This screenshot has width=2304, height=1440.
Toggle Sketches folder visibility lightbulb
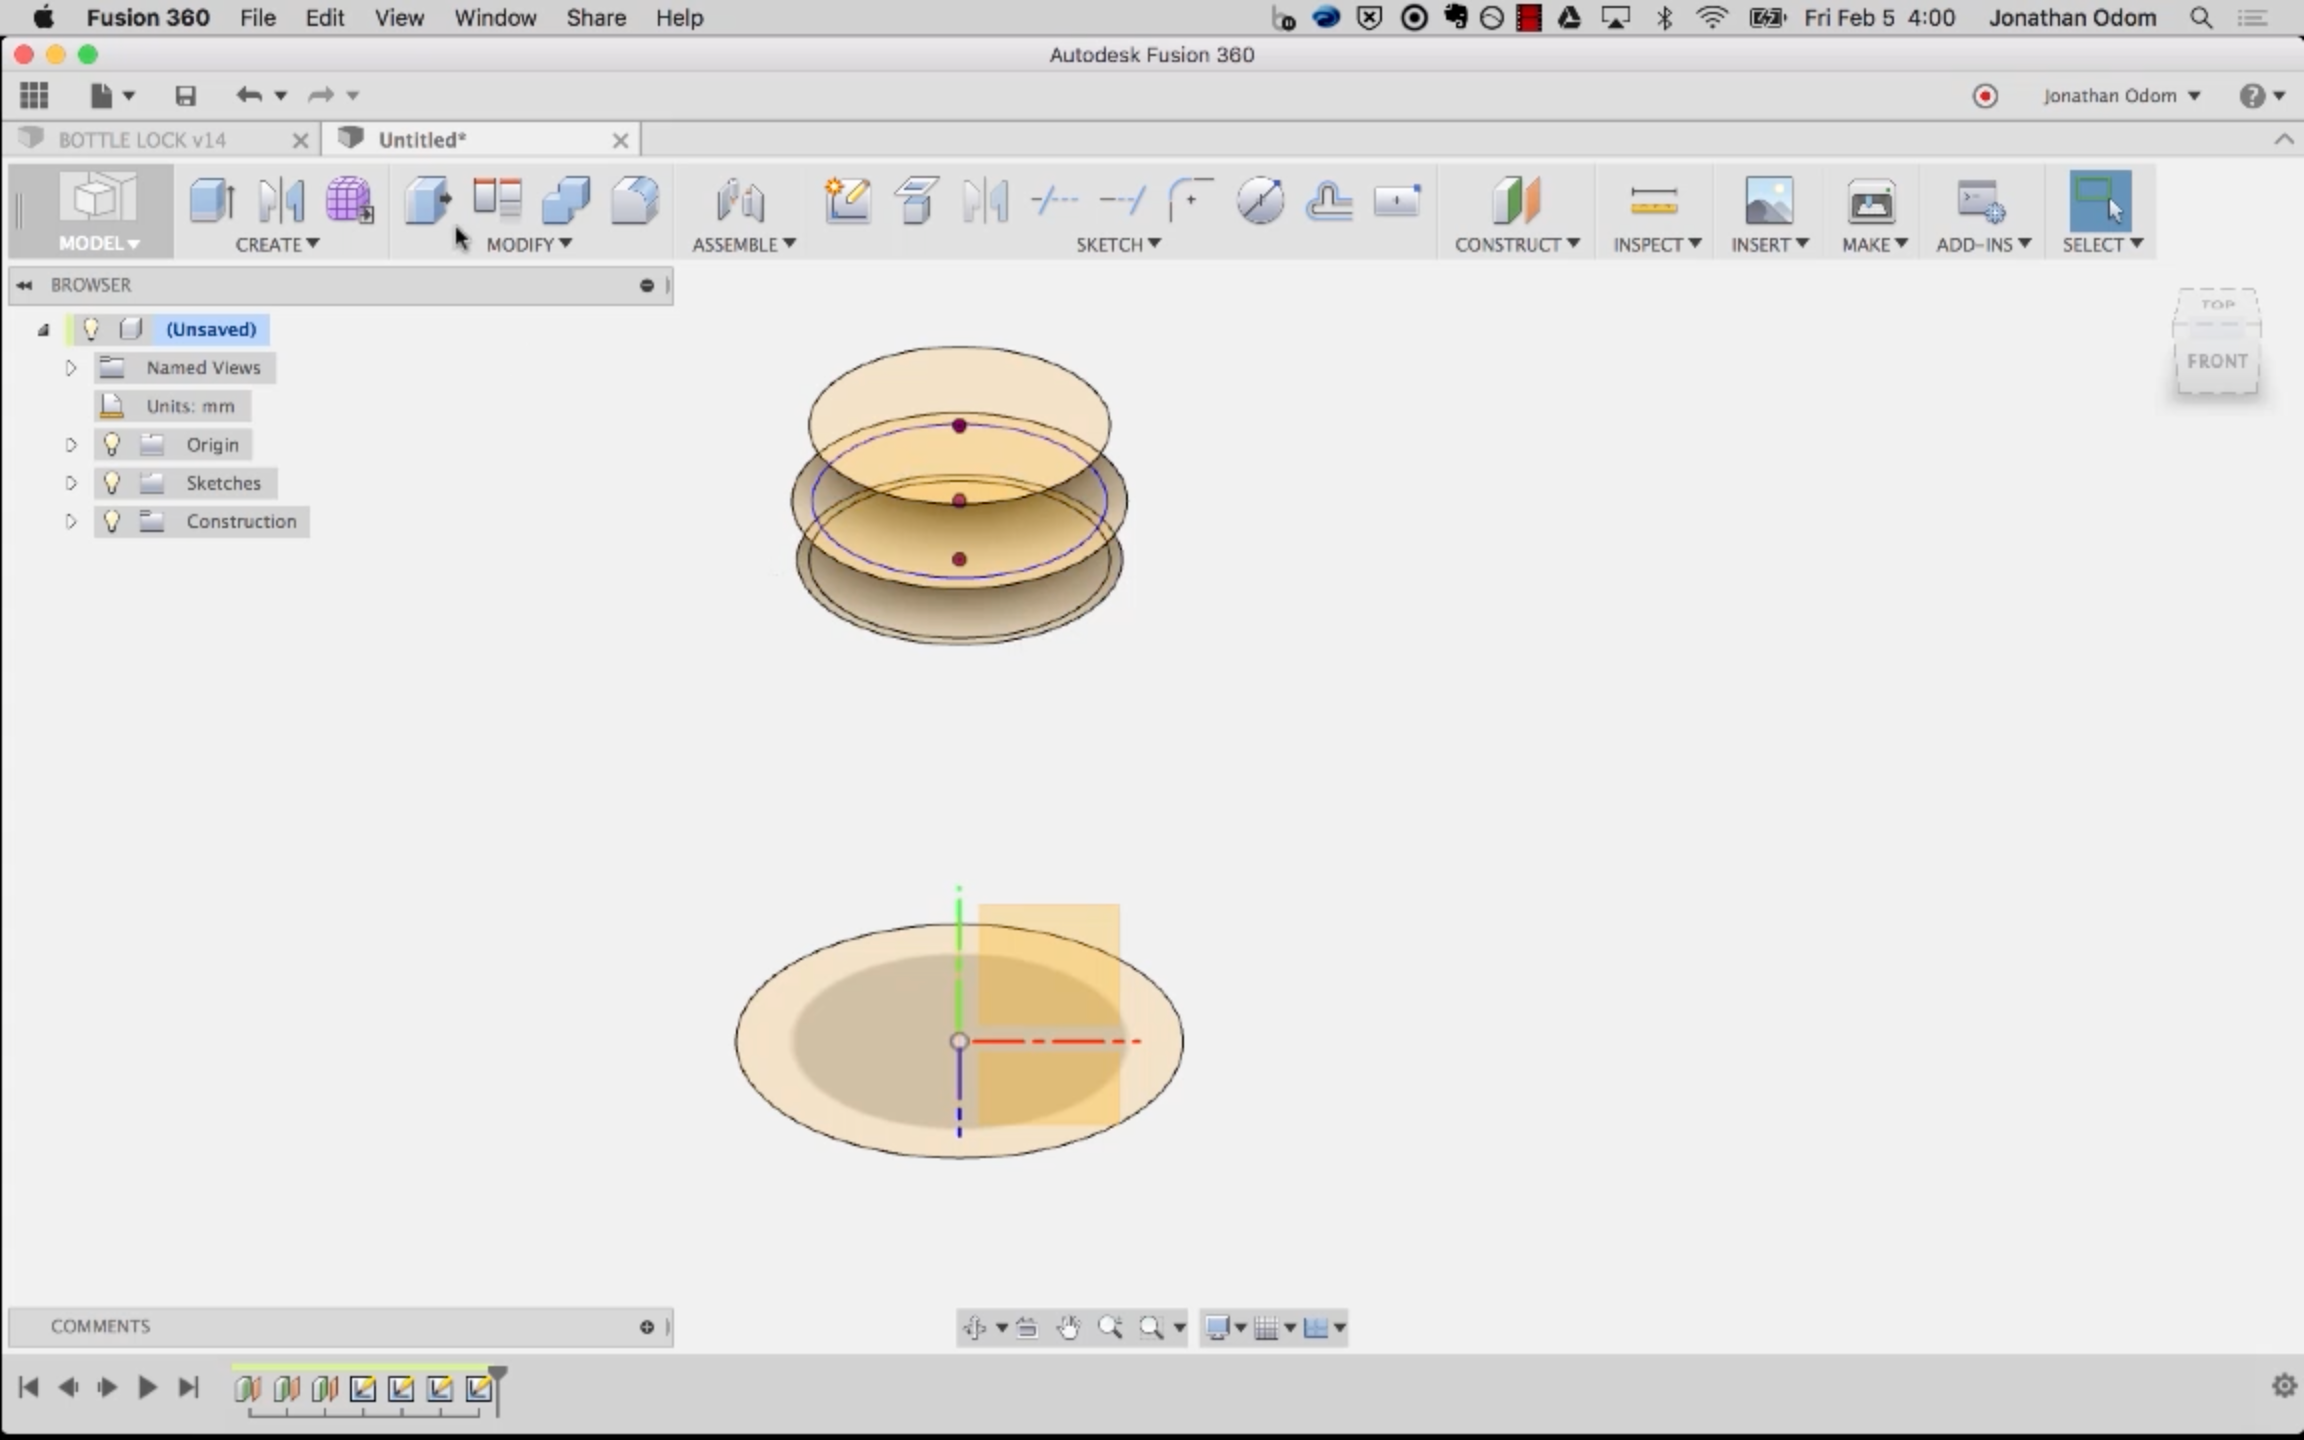pyautogui.click(x=112, y=483)
